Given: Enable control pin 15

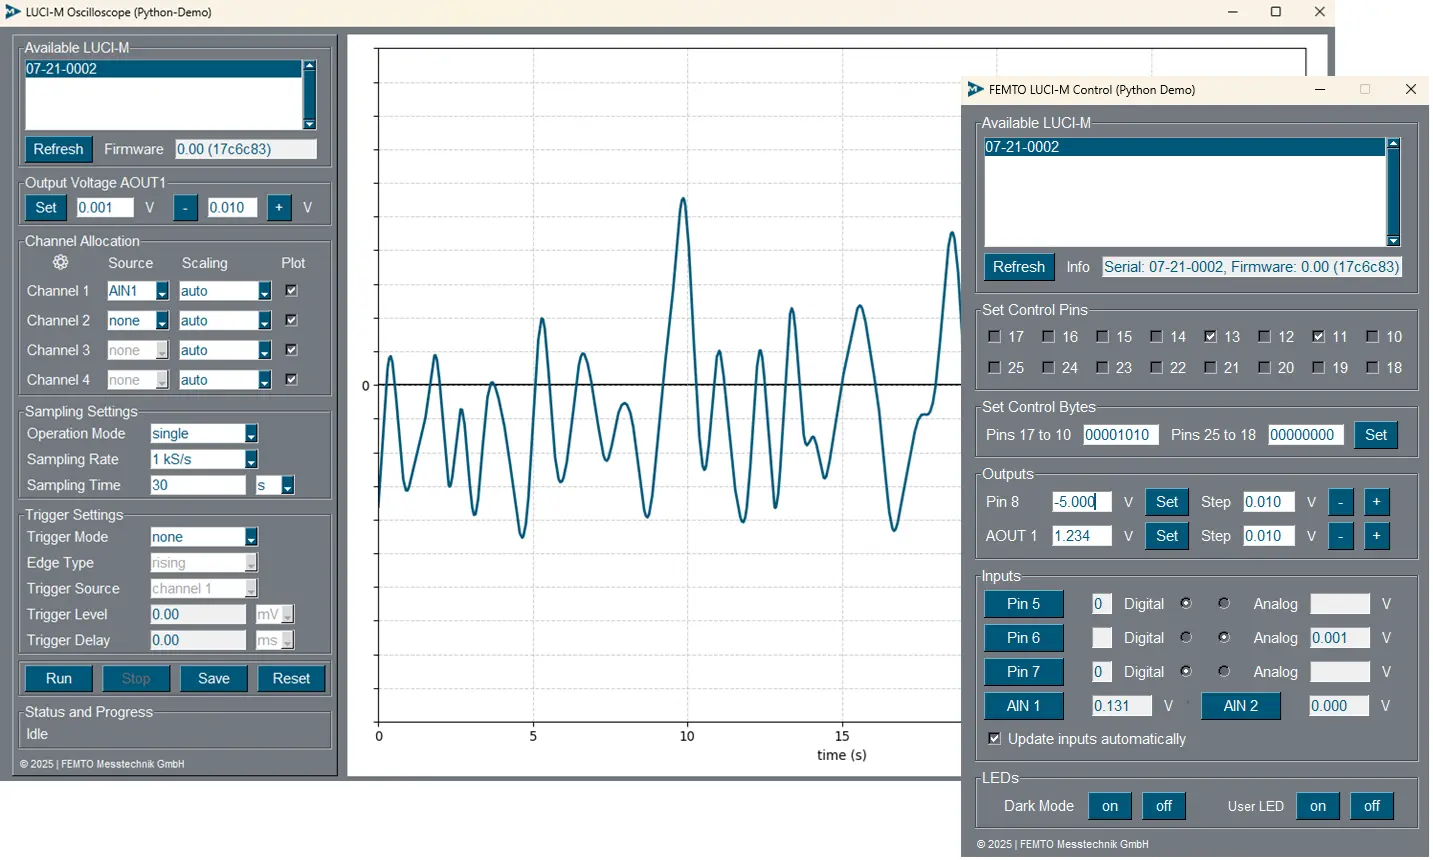Looking at the screenshot, I should (x=1100, y=337).
